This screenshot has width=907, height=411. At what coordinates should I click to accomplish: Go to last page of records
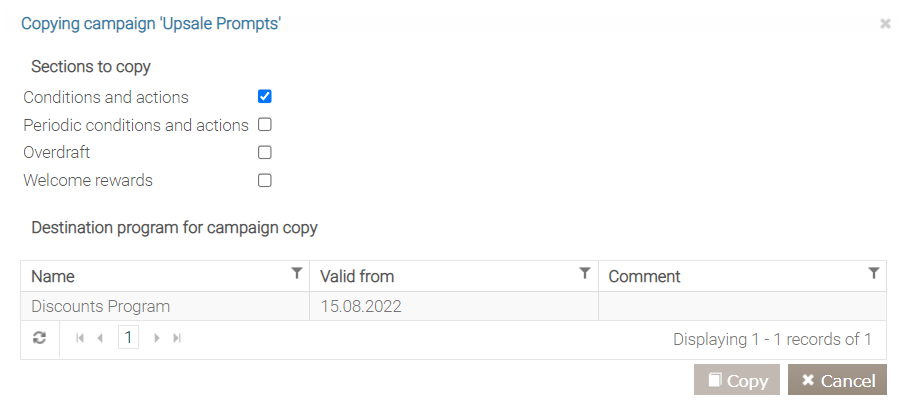[x=177, y=339]
